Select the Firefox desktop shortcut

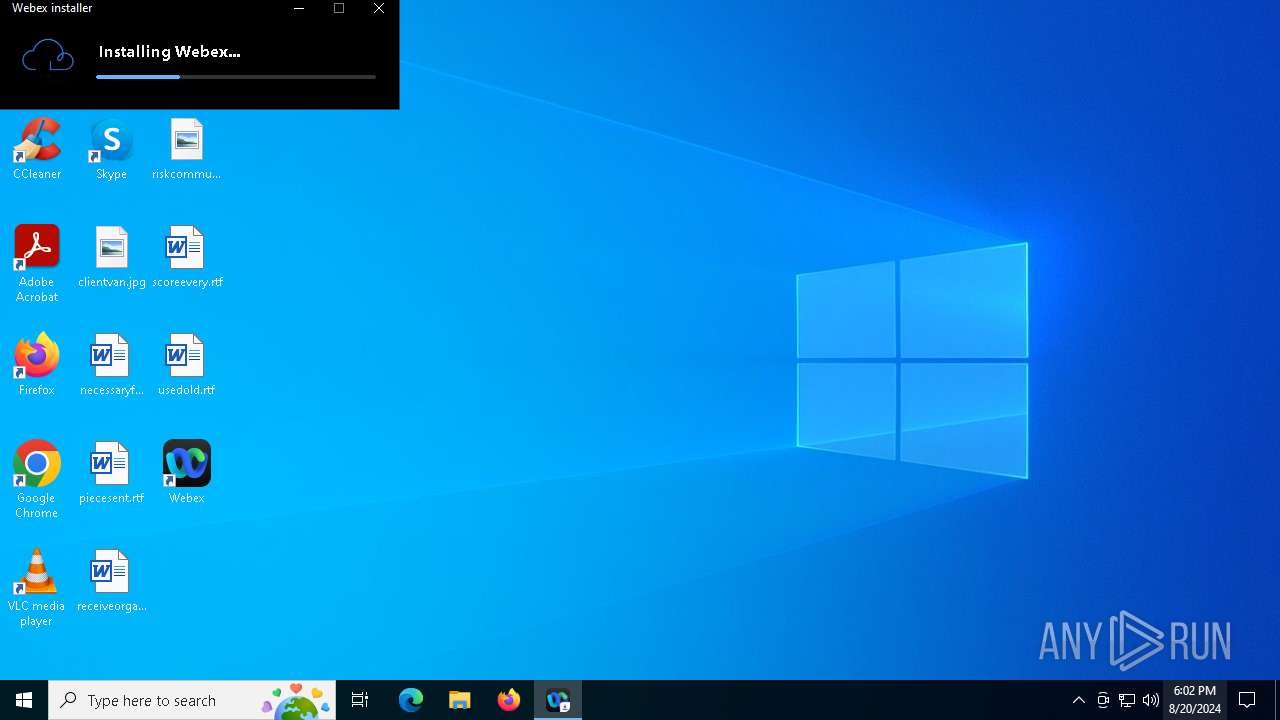pos(37,365)
